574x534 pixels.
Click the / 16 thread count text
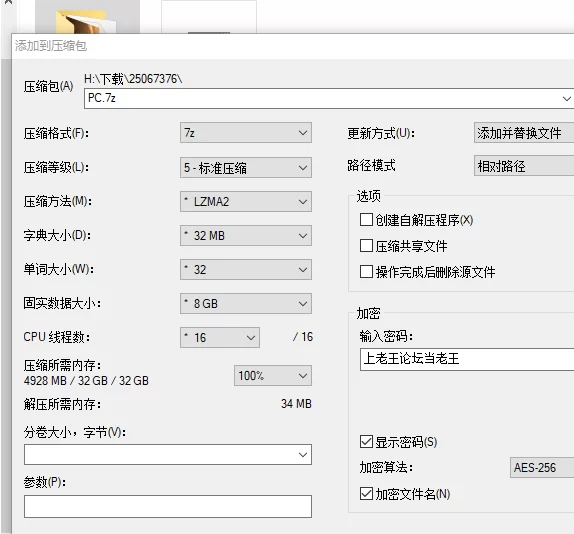[303, 337]
